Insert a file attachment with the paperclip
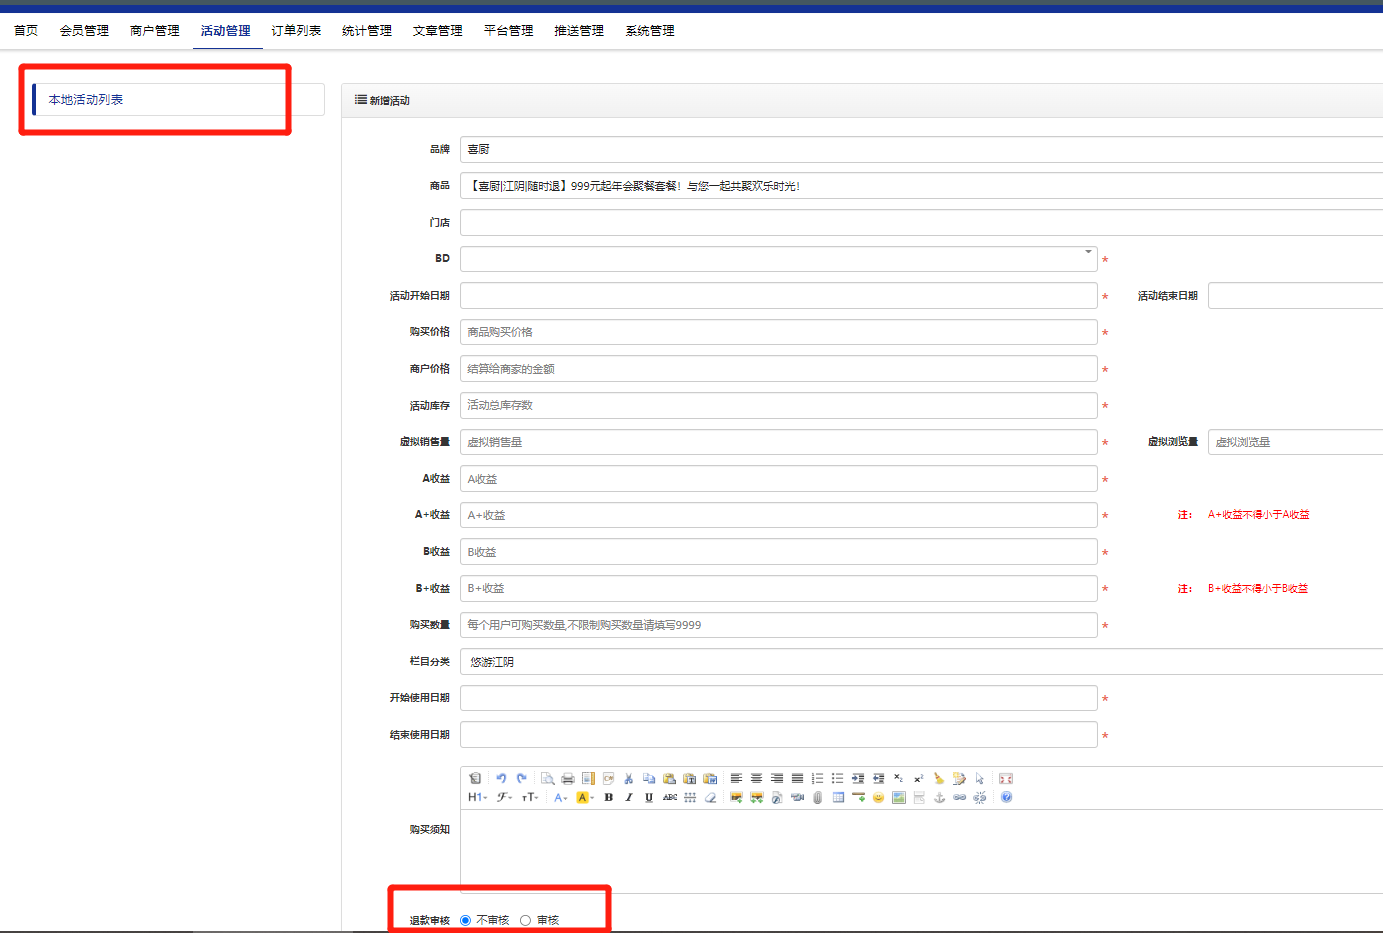 [817, 797]
